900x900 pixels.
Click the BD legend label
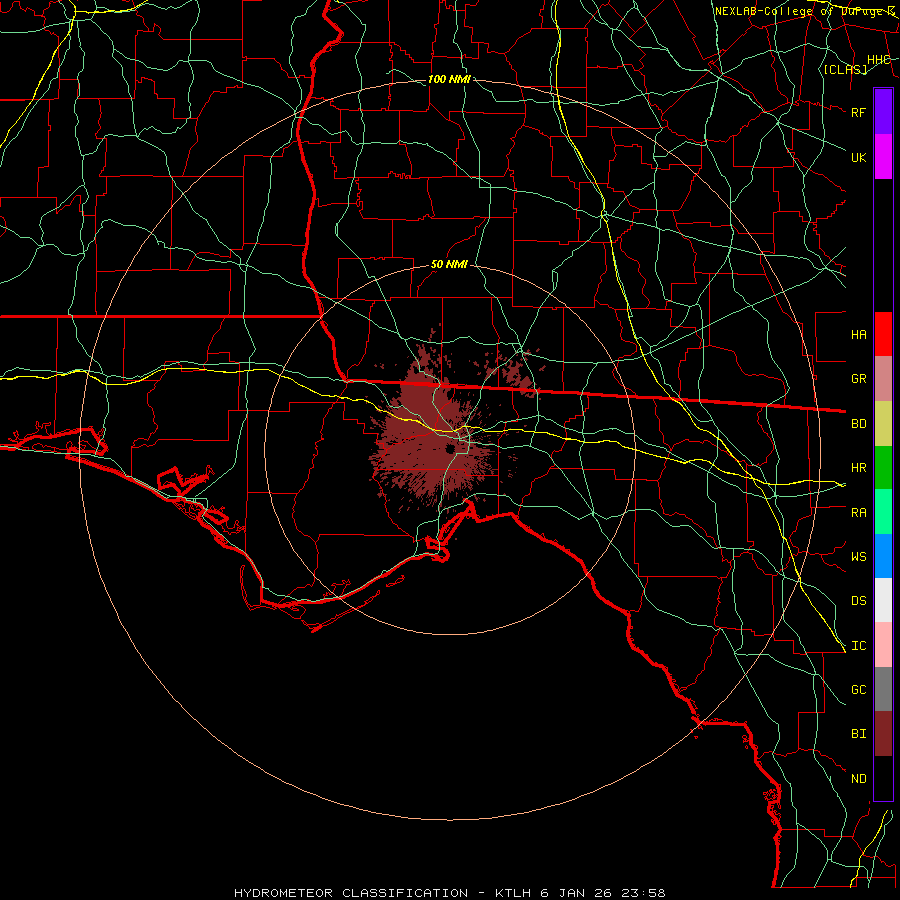pos(859,424)
